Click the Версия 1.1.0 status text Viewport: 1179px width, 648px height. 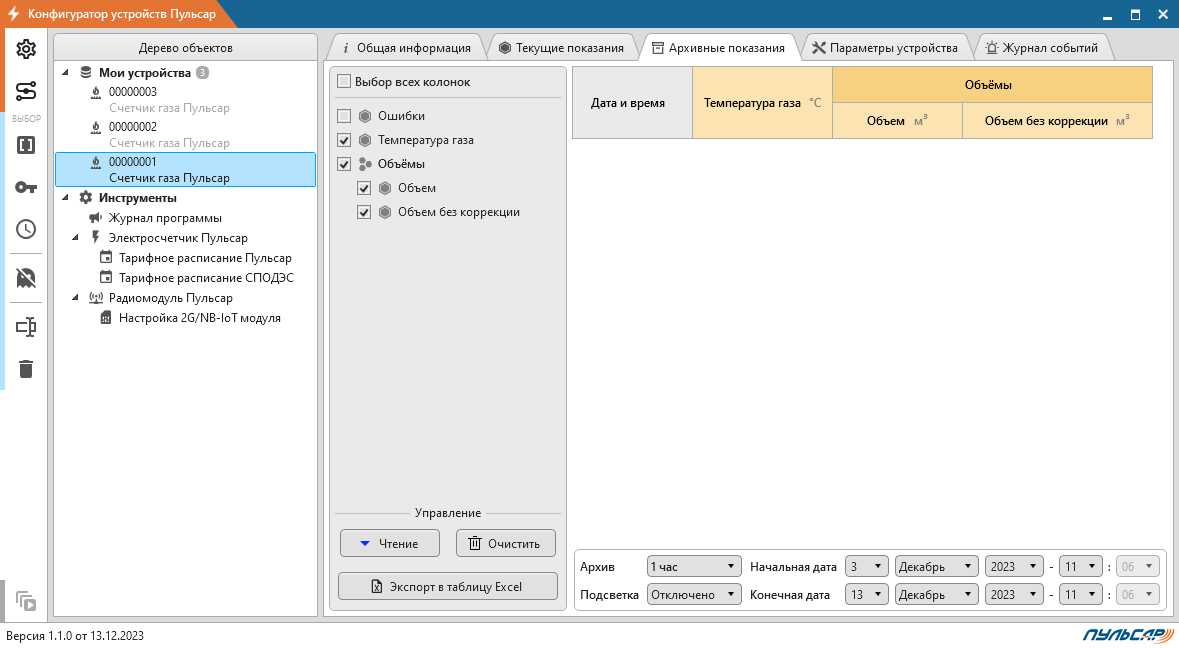[x=74, y=636]
